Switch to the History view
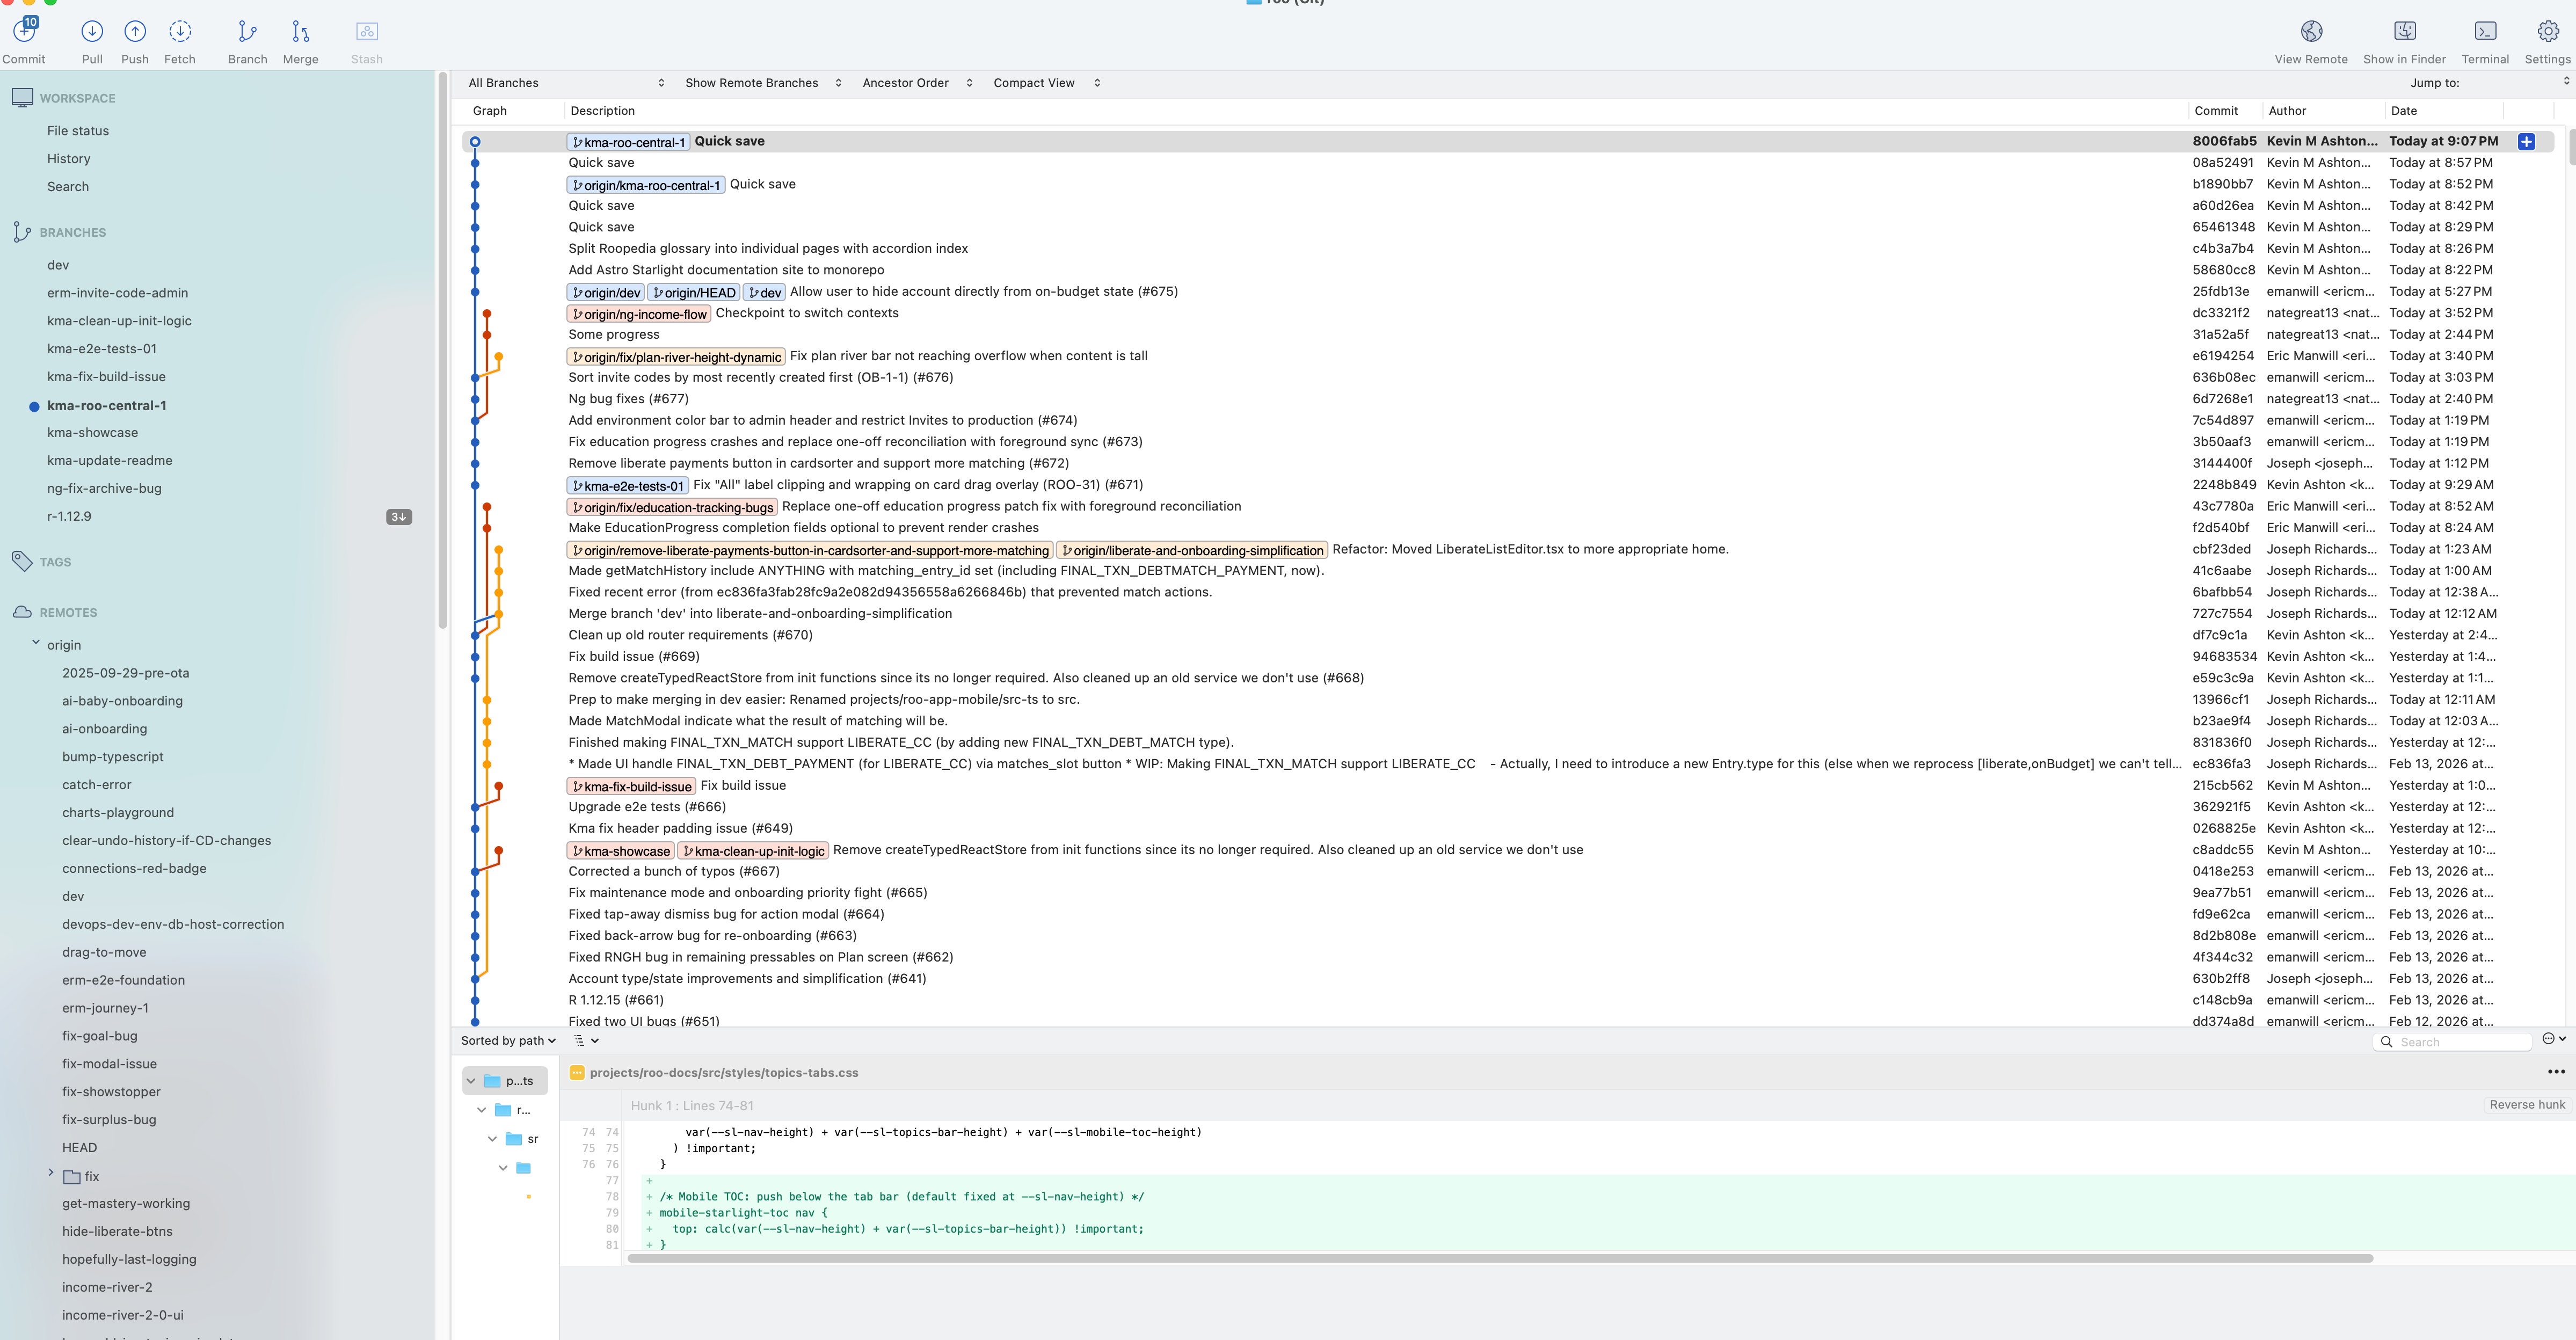Image resolution: width=2576 pixels, height=1340 pixels. click(x=68, y=158)
